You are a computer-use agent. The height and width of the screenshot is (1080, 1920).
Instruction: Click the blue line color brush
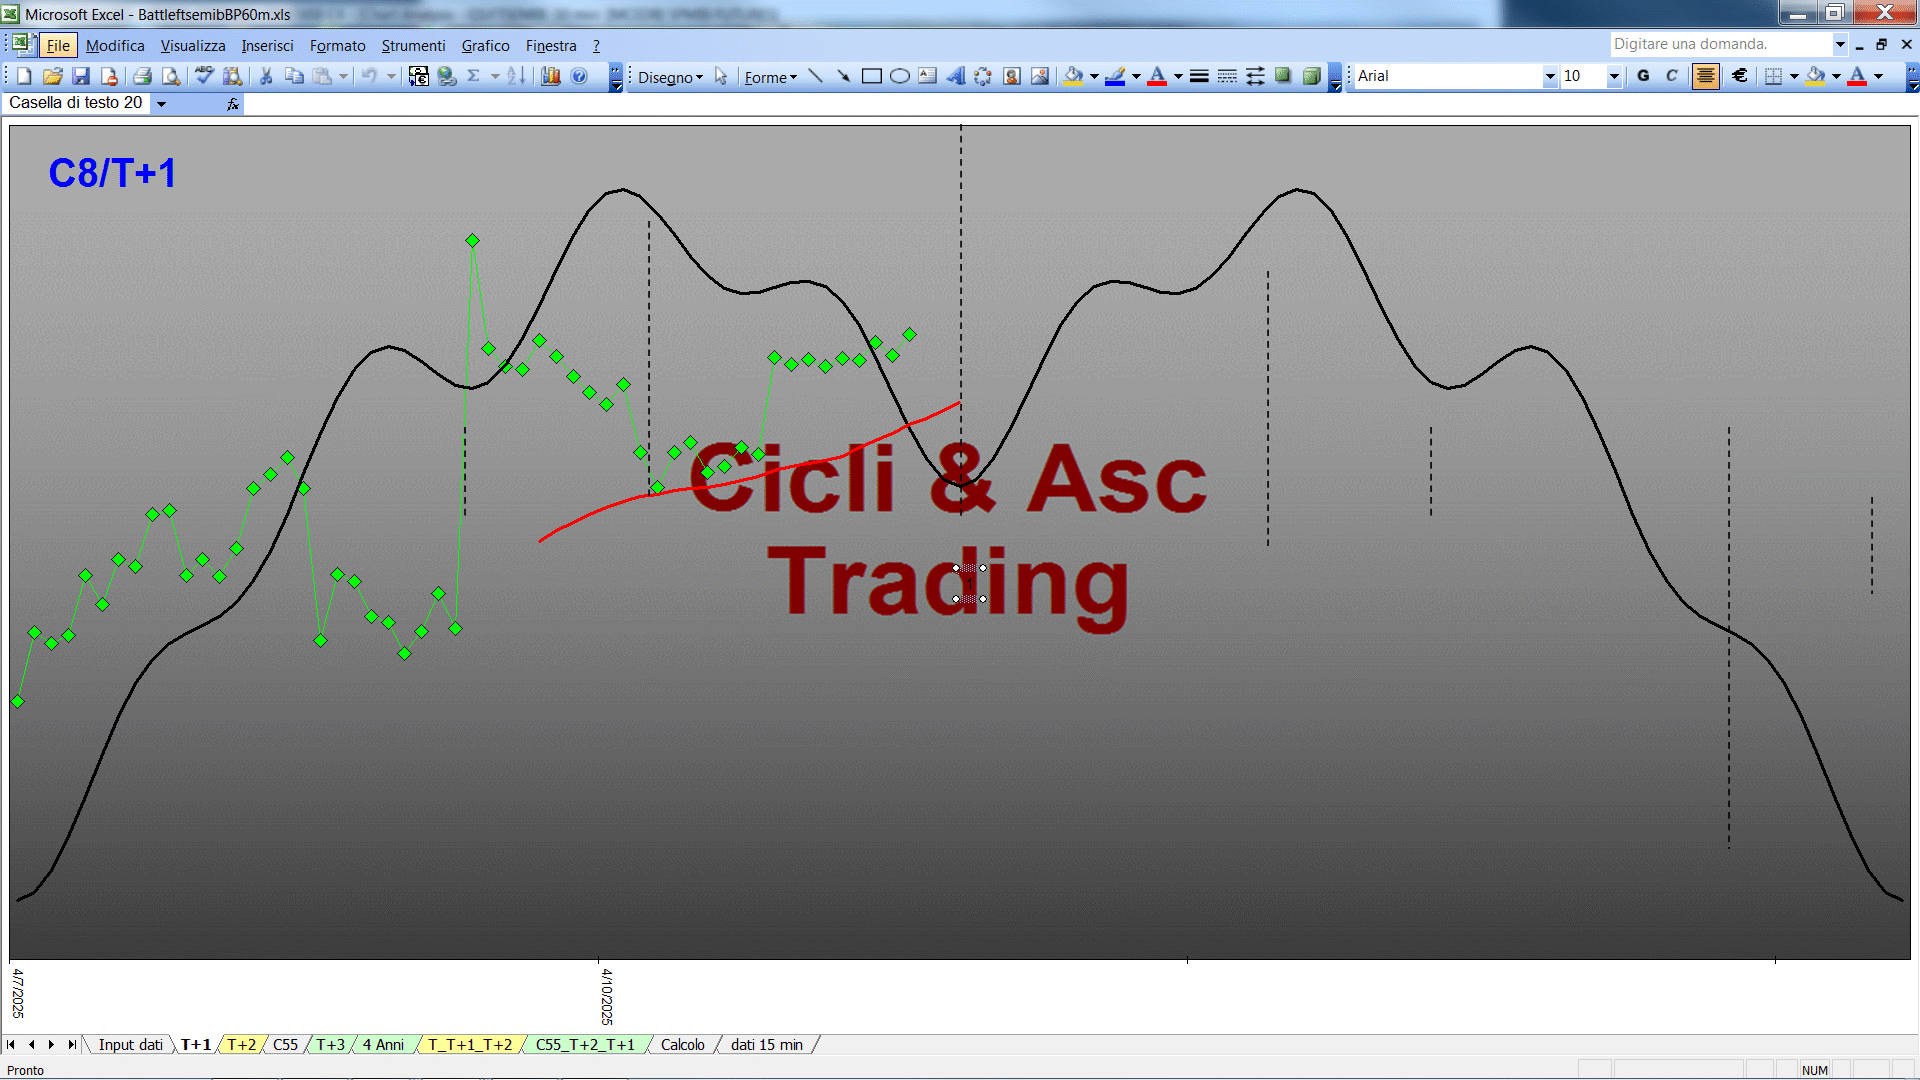click(1115, 76)
